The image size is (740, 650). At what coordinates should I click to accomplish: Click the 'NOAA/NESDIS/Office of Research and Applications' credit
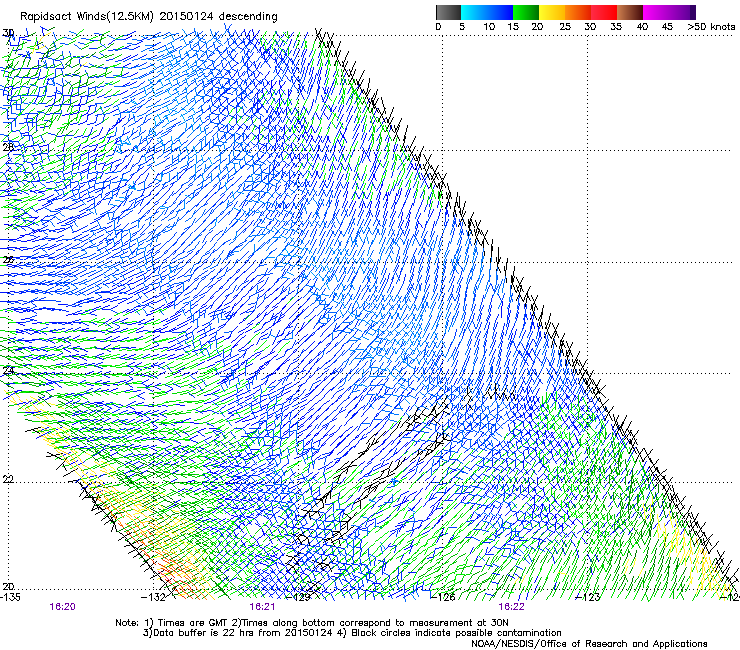click(589, 644)
